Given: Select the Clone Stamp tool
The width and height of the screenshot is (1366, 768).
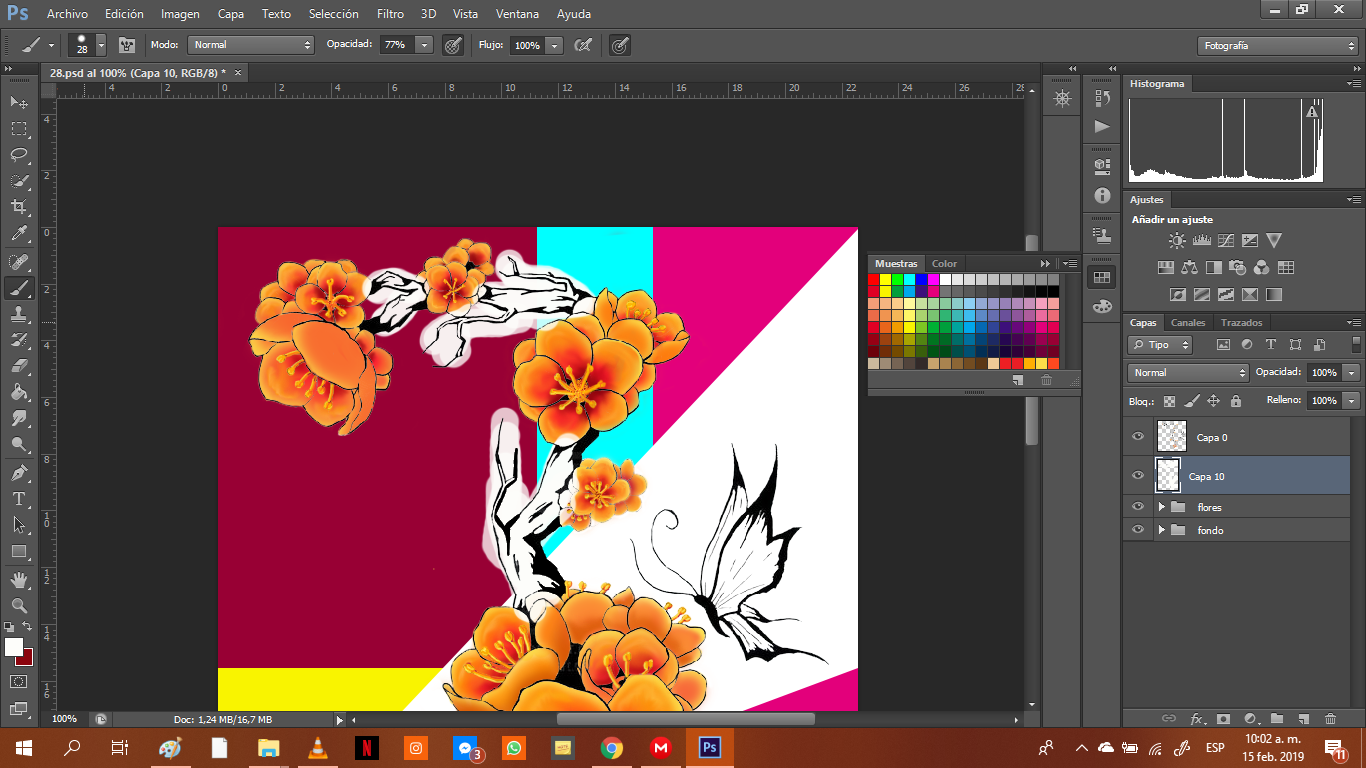Looking at the screenshot, I should click(19, 314).
